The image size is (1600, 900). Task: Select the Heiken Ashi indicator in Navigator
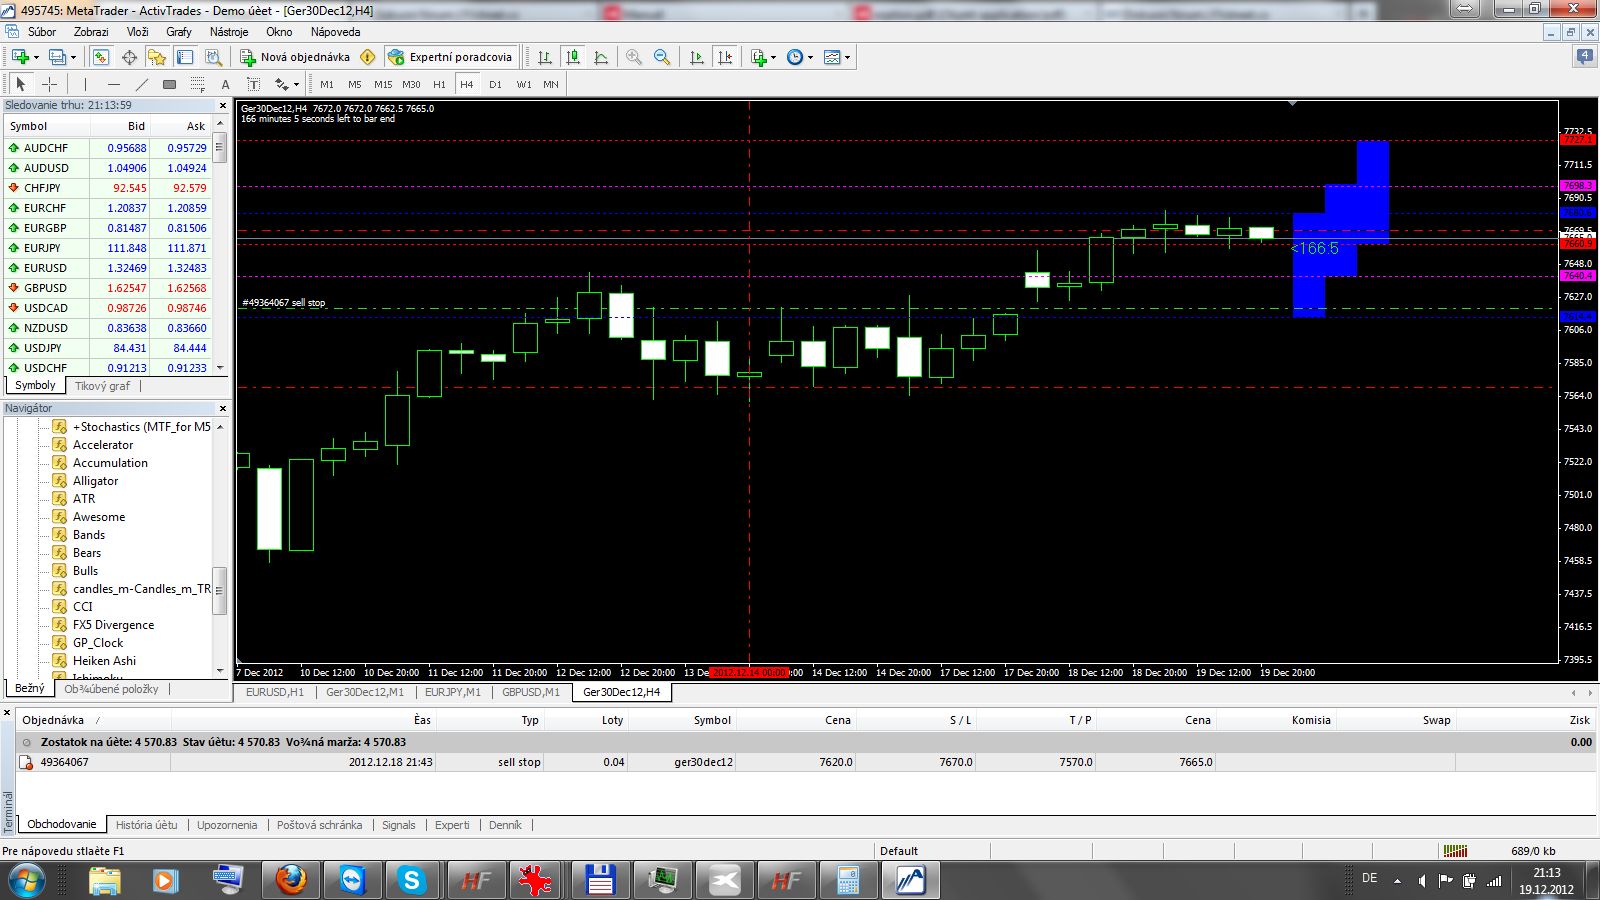click(104, 661)
